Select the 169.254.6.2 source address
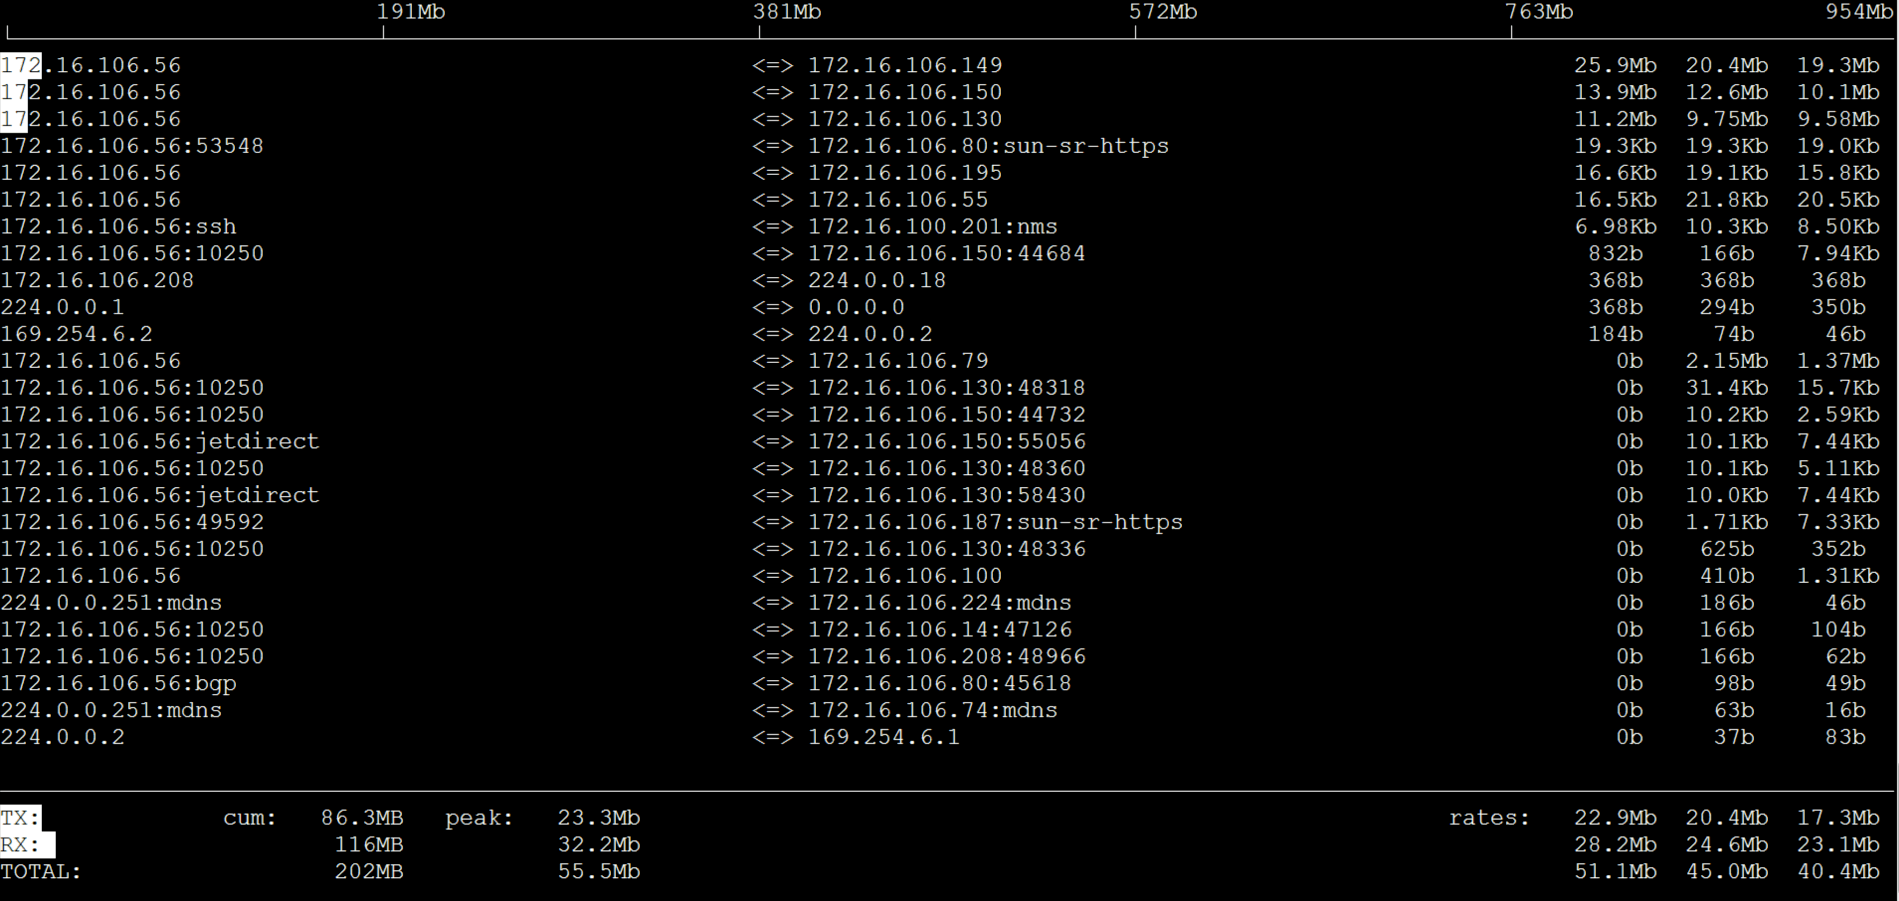This screenshot has width=1899, height=901. tap(76, 334)
